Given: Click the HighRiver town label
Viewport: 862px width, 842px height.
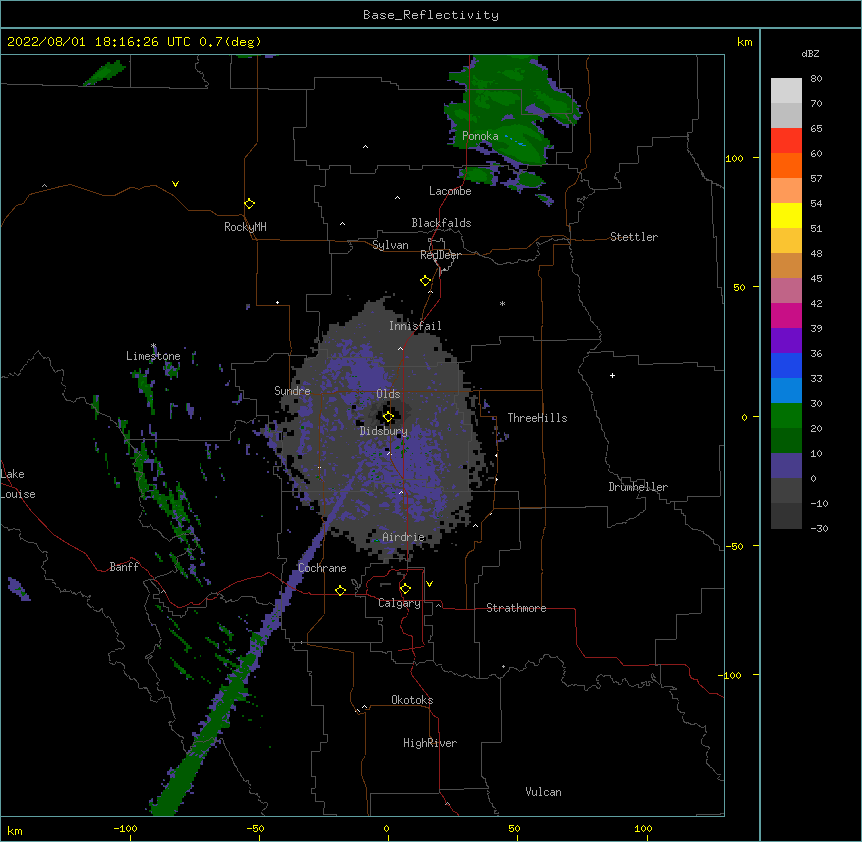Looking at the screenshot, I should coord(430,743).
